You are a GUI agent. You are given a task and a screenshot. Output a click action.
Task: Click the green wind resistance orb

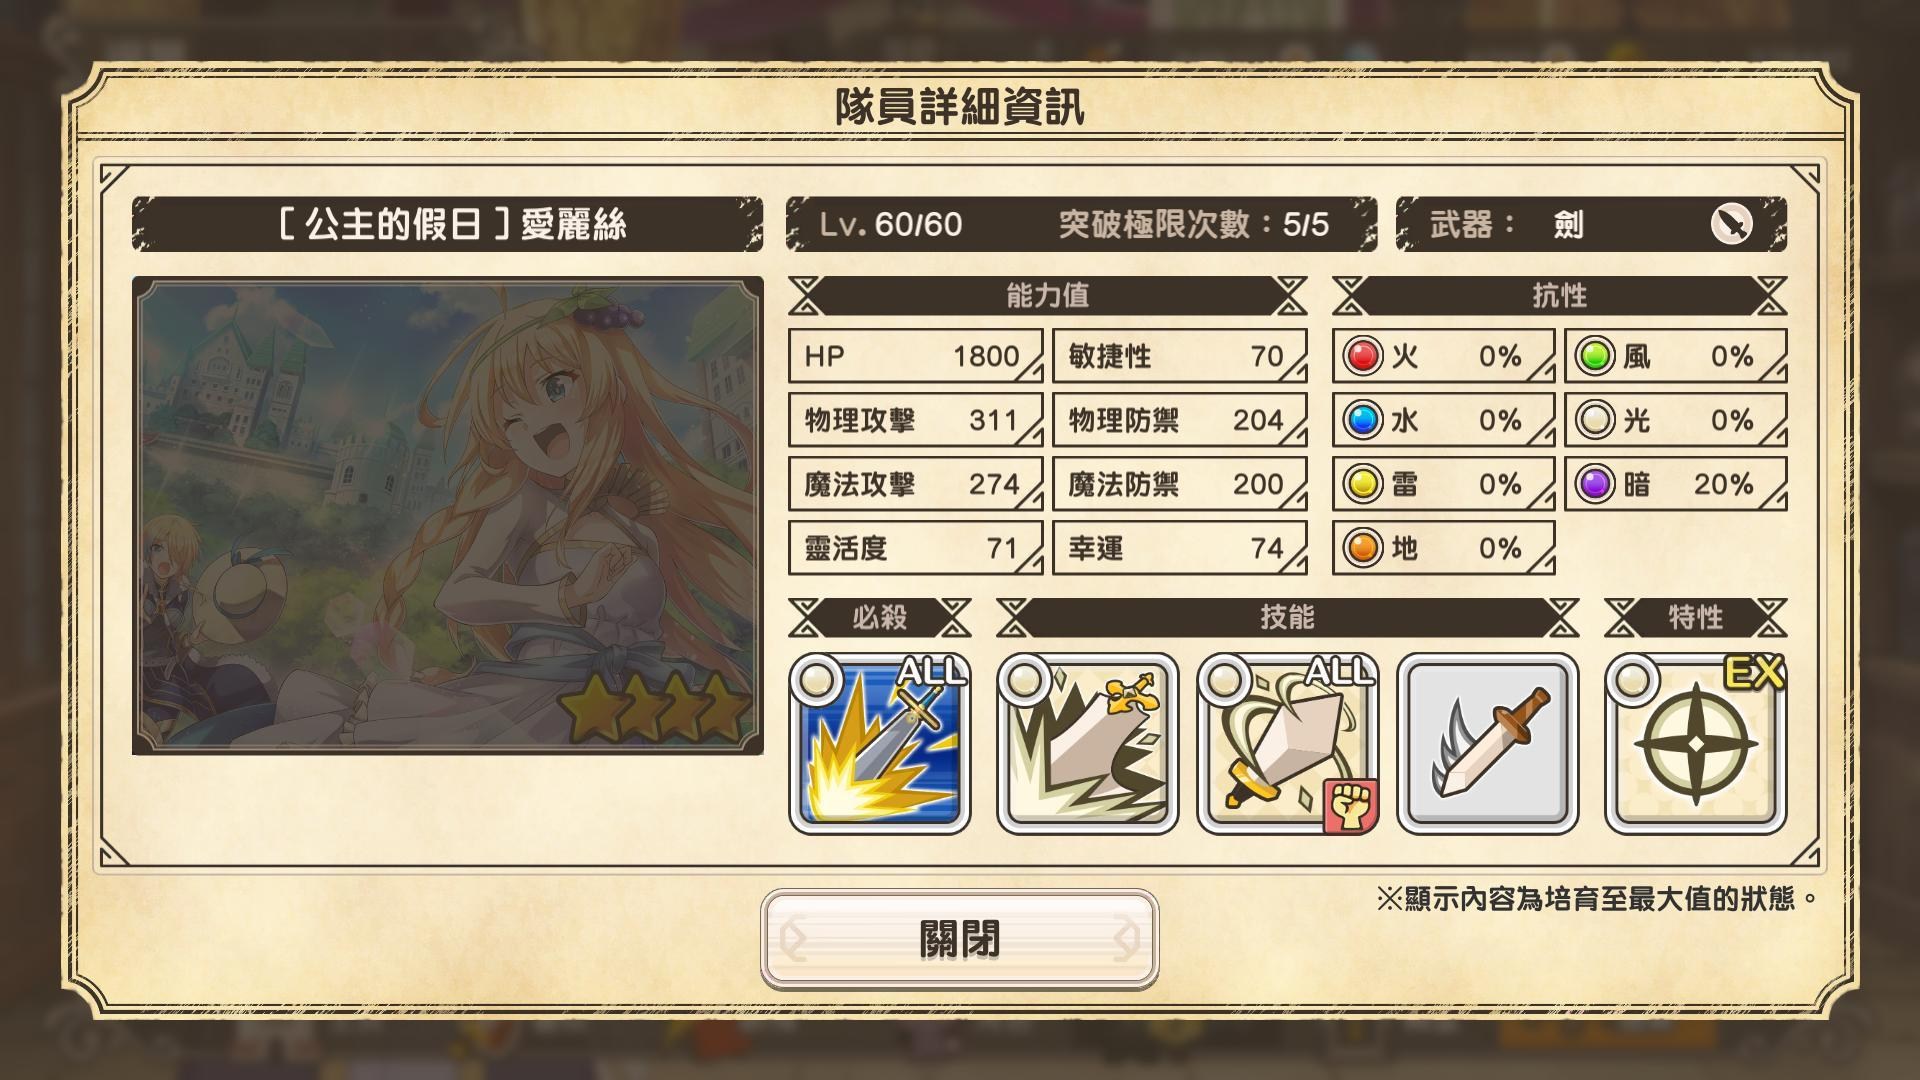click(1595, 356)
